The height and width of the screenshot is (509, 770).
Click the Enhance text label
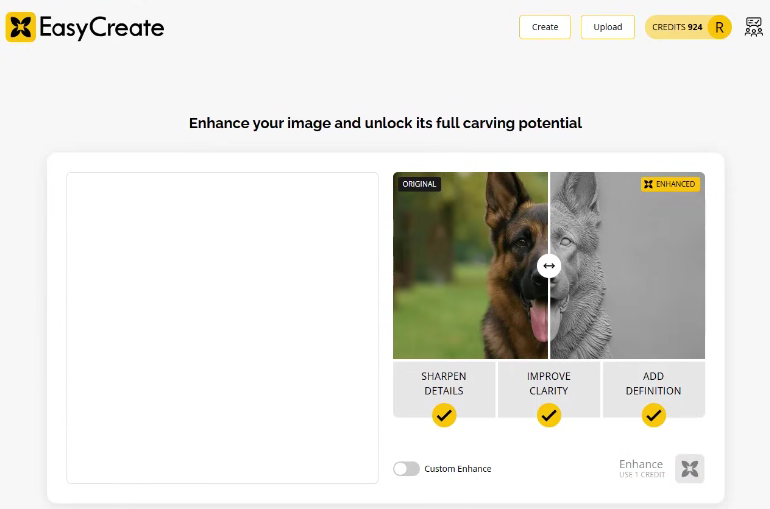point(641,464)
